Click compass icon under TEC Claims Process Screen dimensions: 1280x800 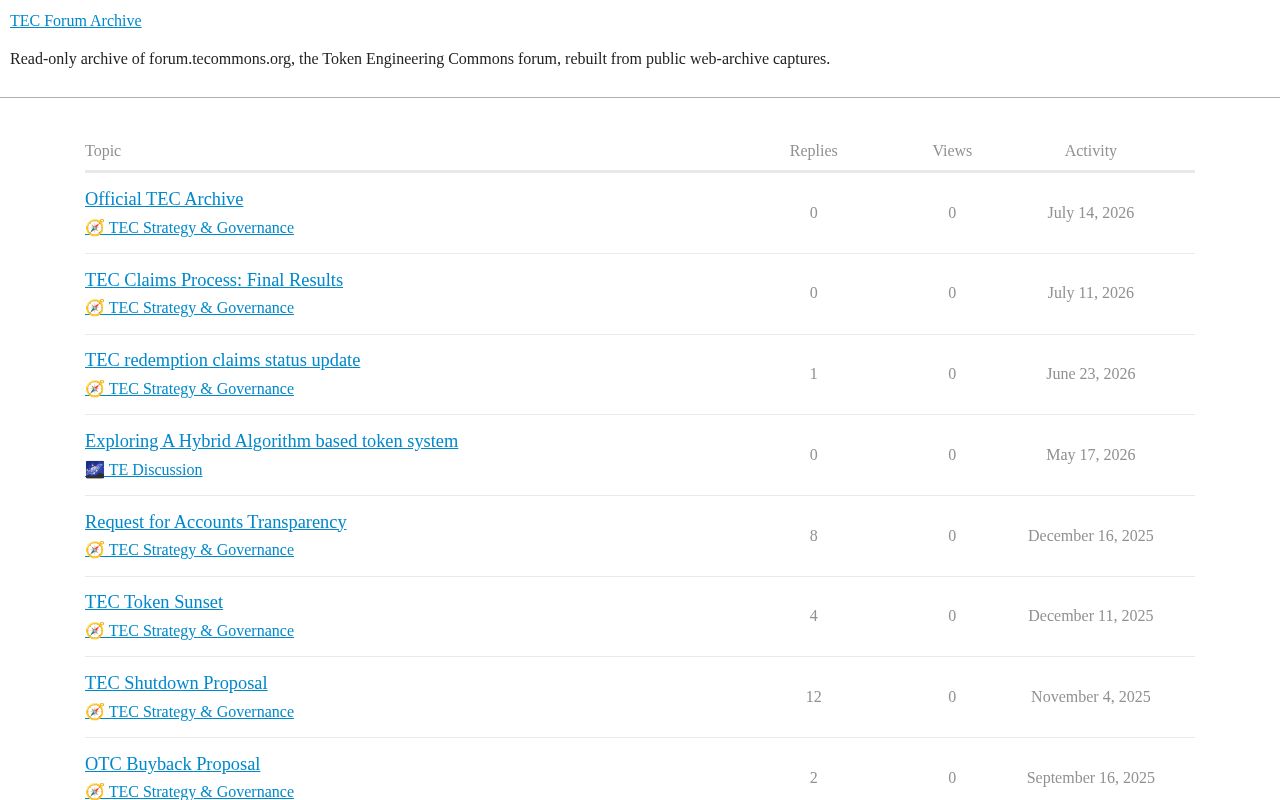tap(95, 308)
